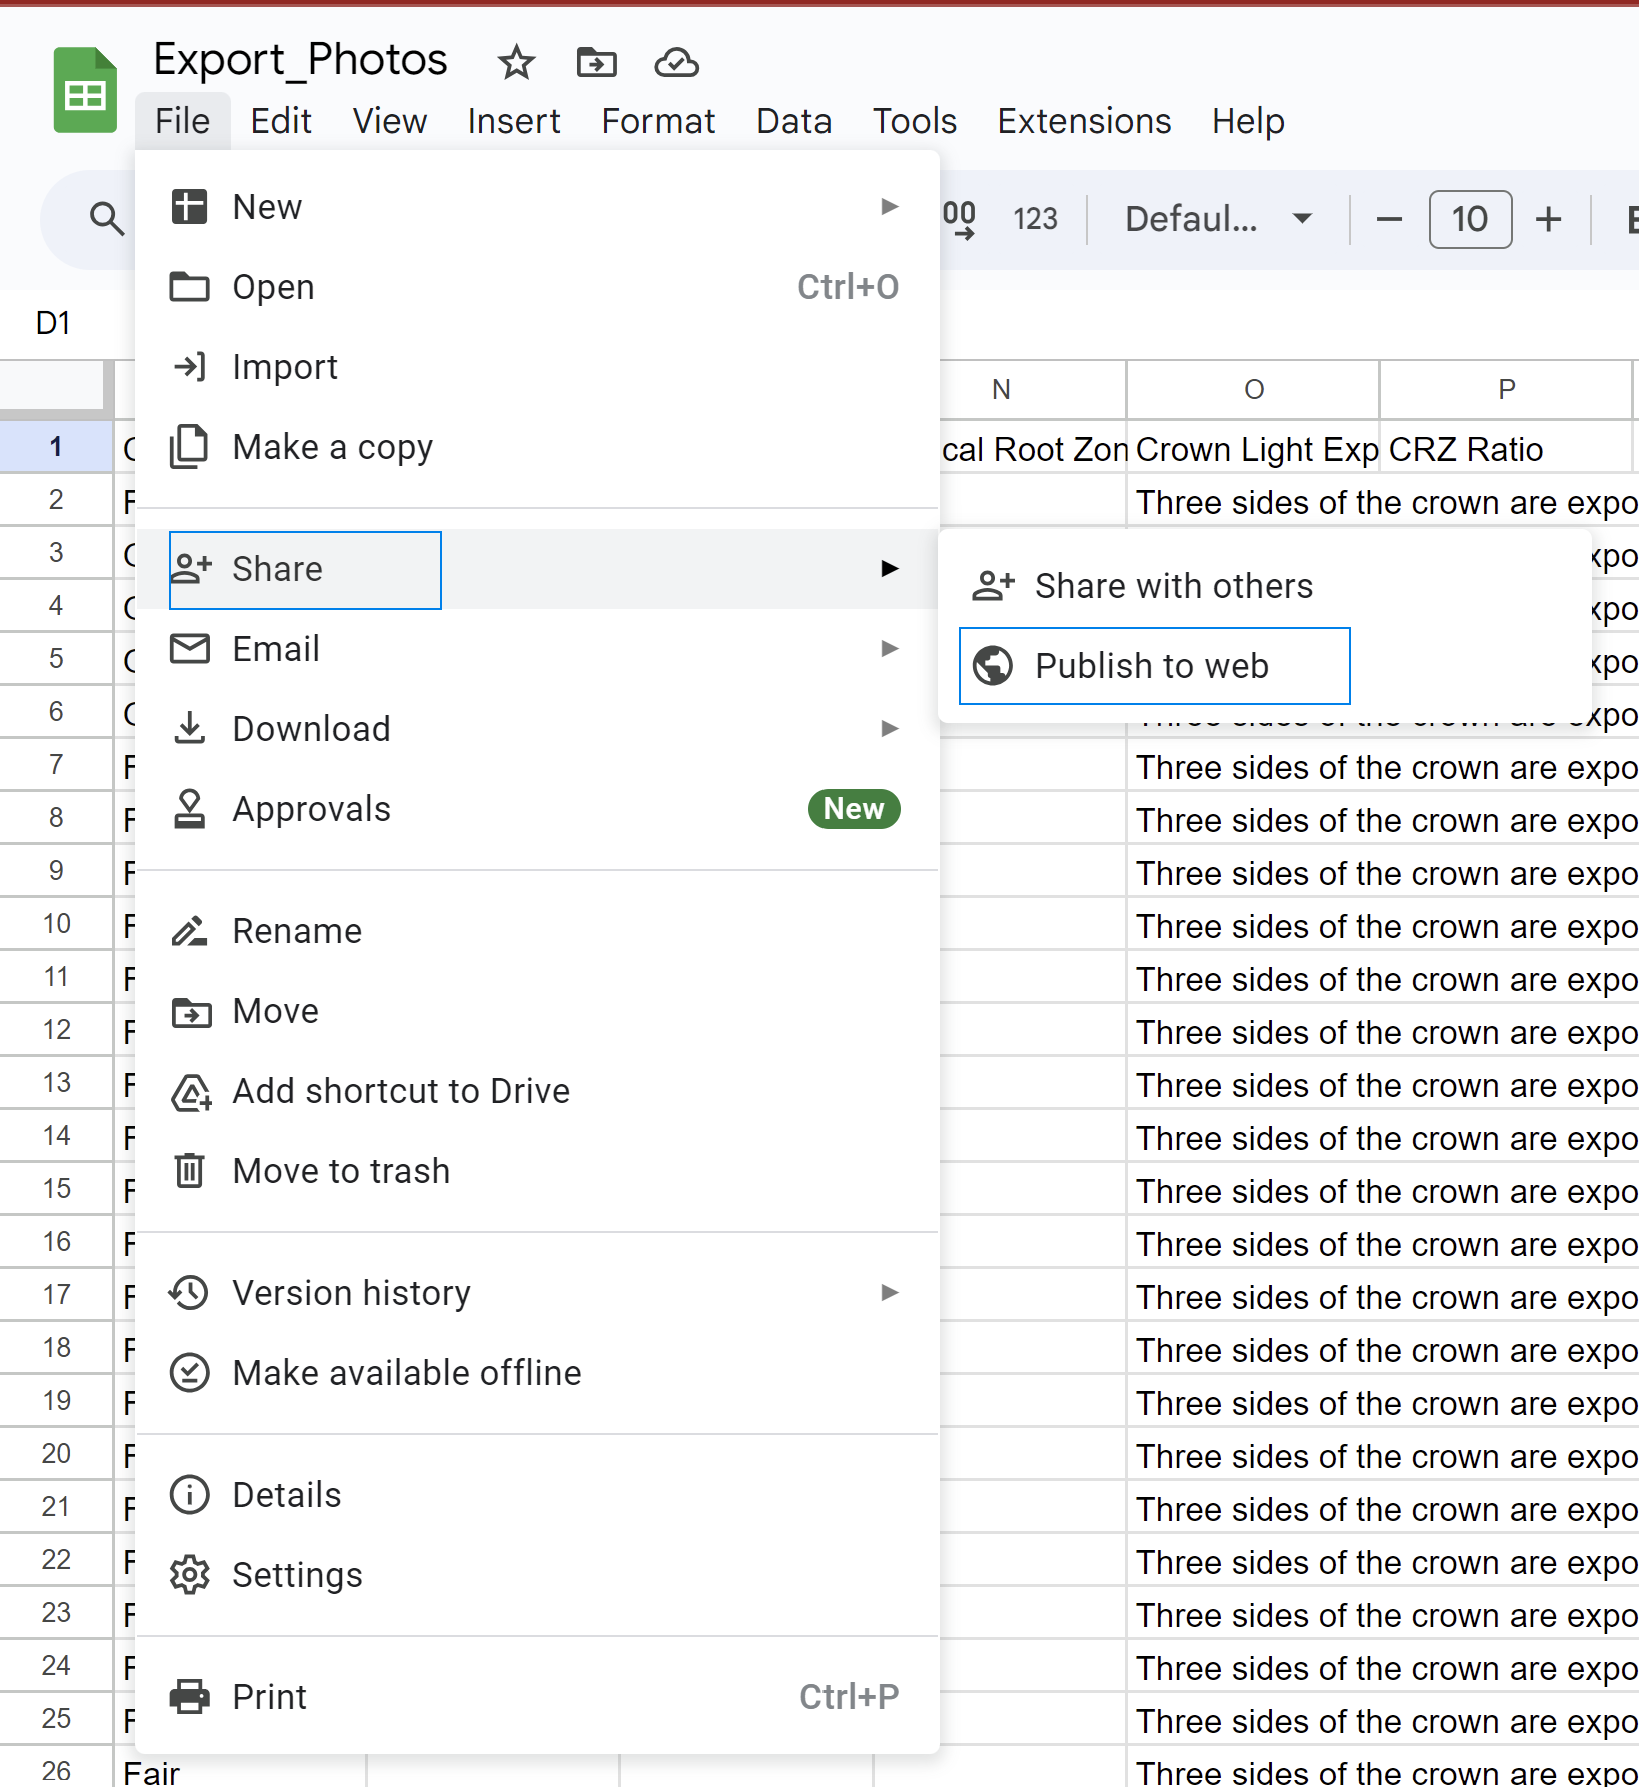Open the Insert menu

tap(514, 121)
